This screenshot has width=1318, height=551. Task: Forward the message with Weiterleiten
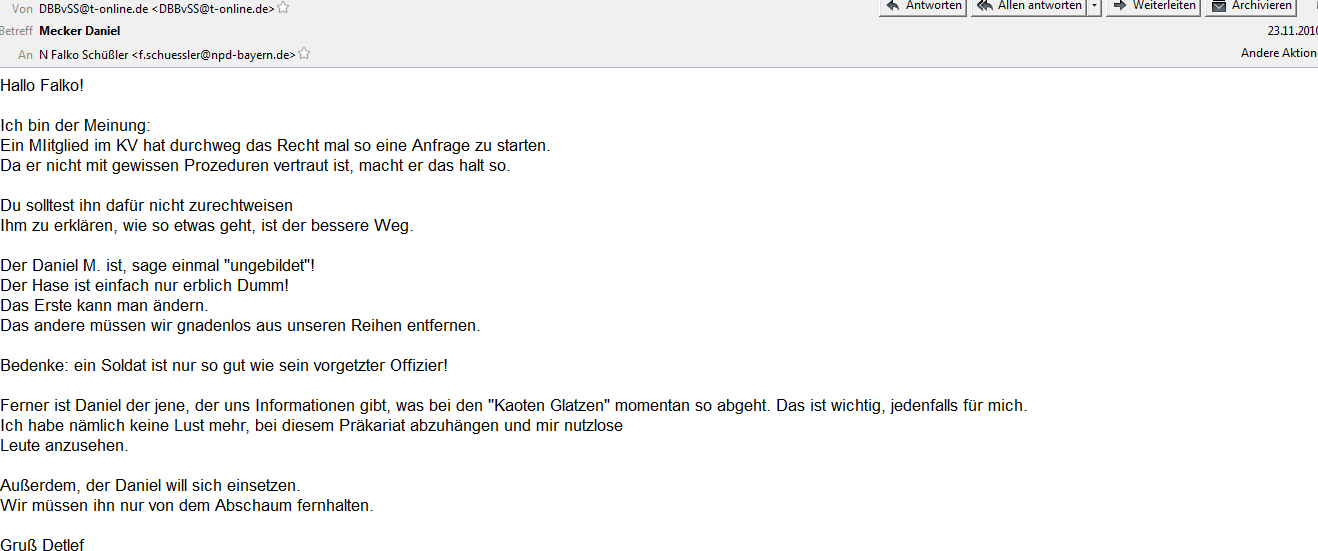(1153, 6)
